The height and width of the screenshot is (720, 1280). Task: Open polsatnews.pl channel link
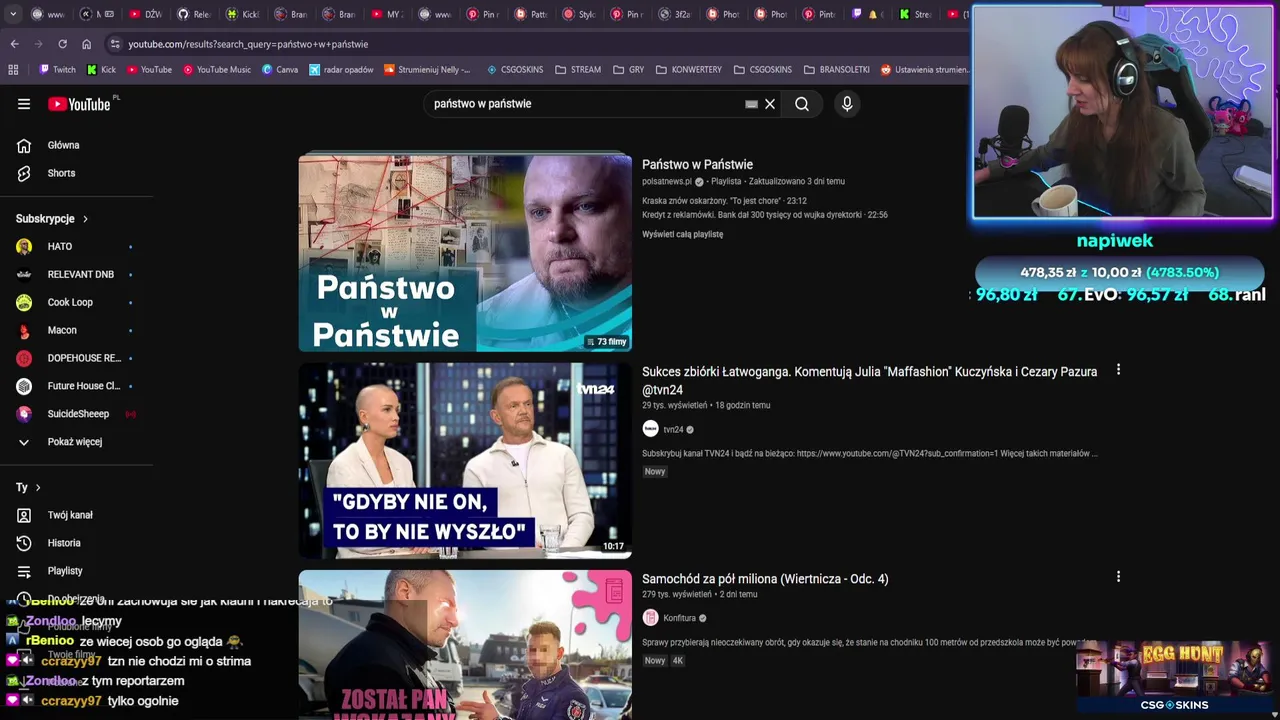click(x=666, y=182)
